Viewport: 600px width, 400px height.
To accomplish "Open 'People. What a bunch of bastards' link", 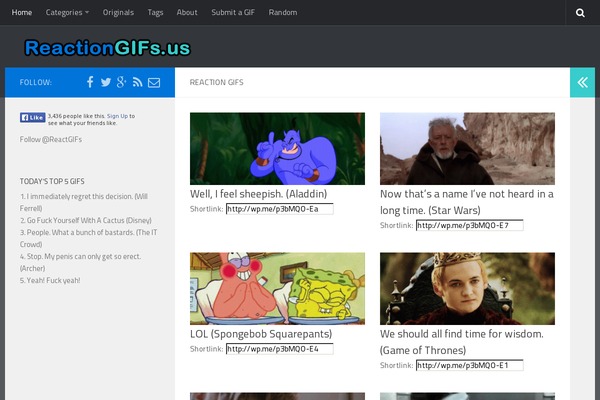I will pos(88,238).
